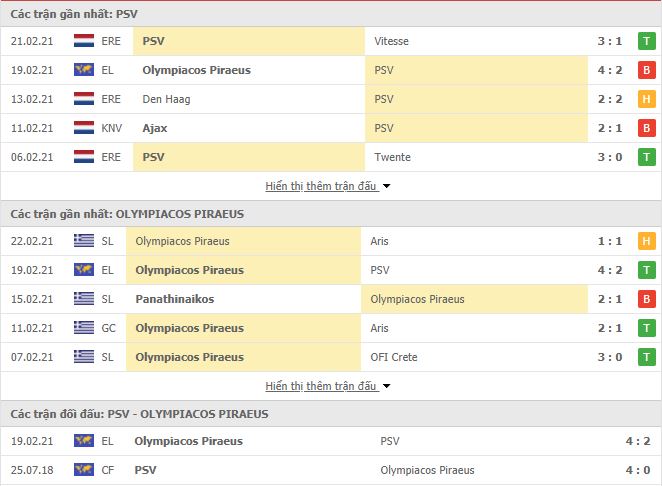This screenshot has height=486, width=662.
Task: Click 'Hiển thị thêm trận đấu' under Olympiacos list
Action: (320, 386)
